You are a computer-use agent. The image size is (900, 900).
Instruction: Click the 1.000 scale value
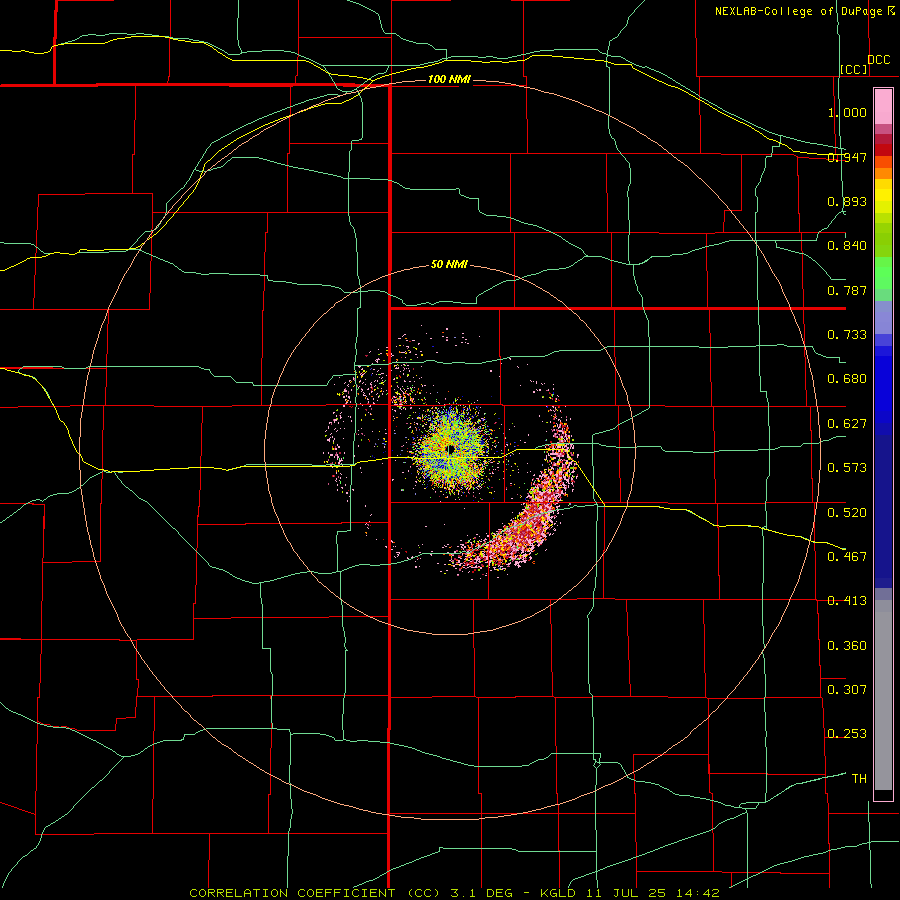(847, 112)
